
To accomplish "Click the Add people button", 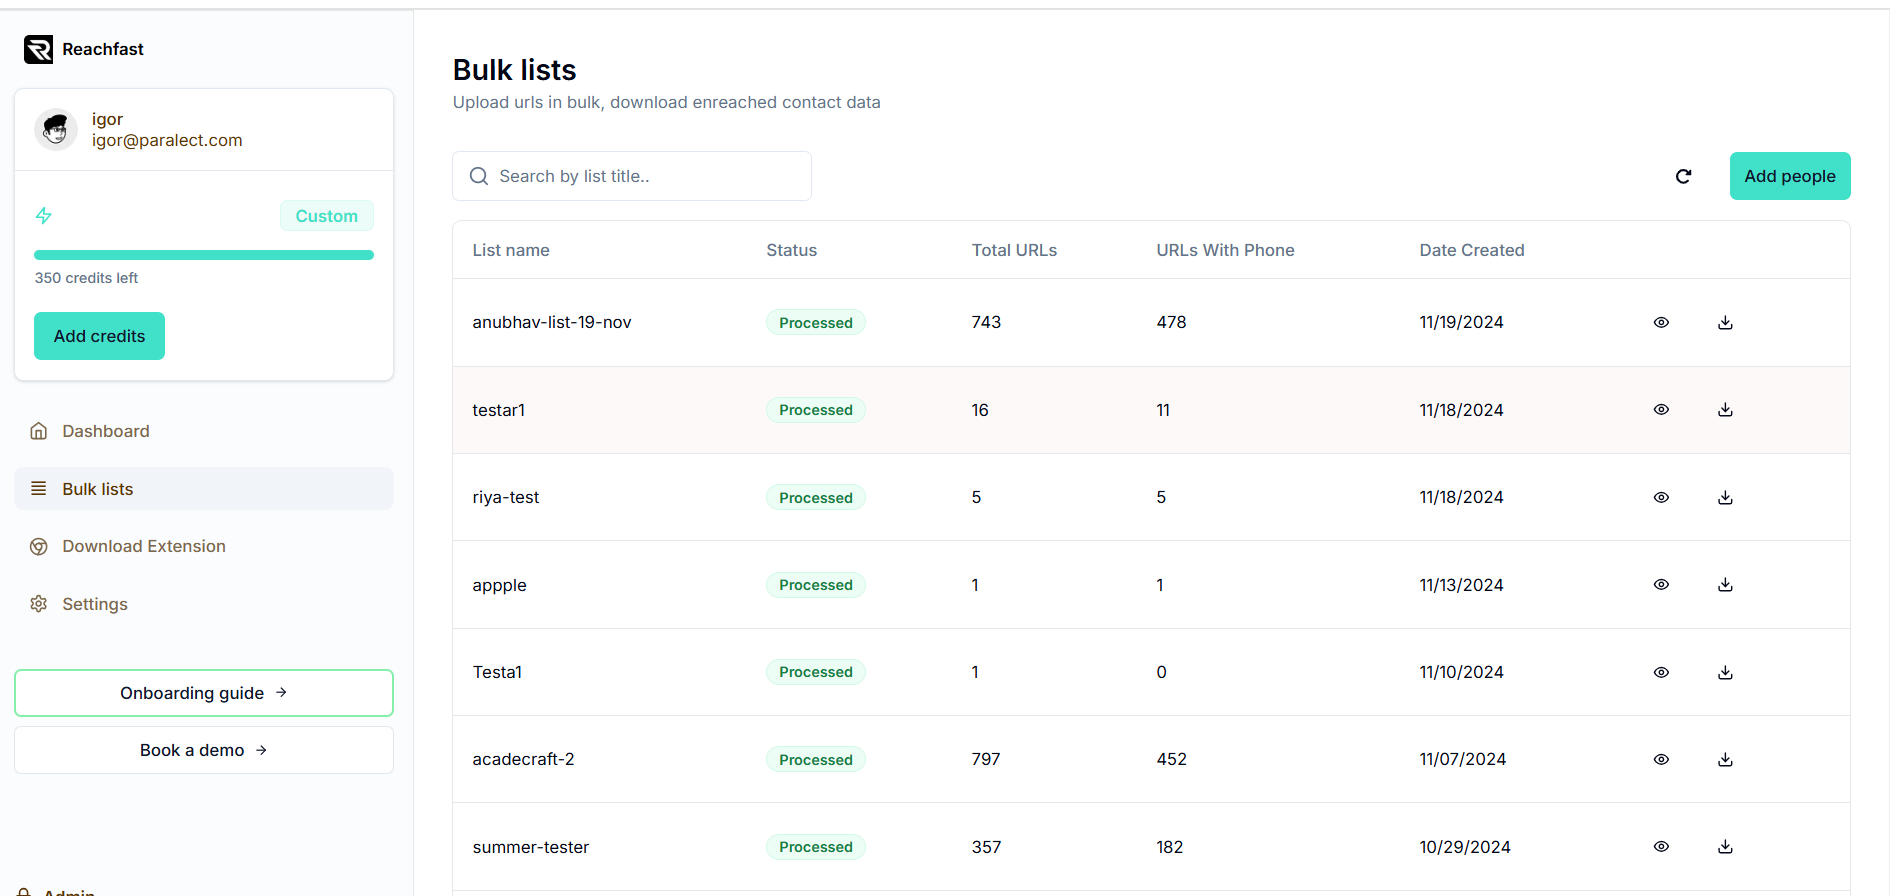I will pyautogui.click(x=1789, y=176).
